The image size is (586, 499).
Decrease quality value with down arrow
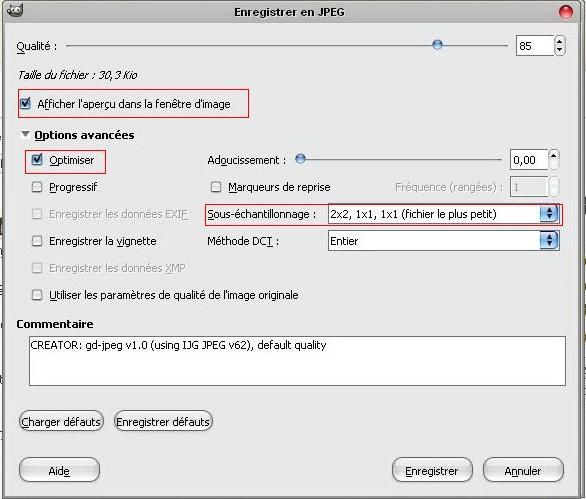click(x=559, y=50)
